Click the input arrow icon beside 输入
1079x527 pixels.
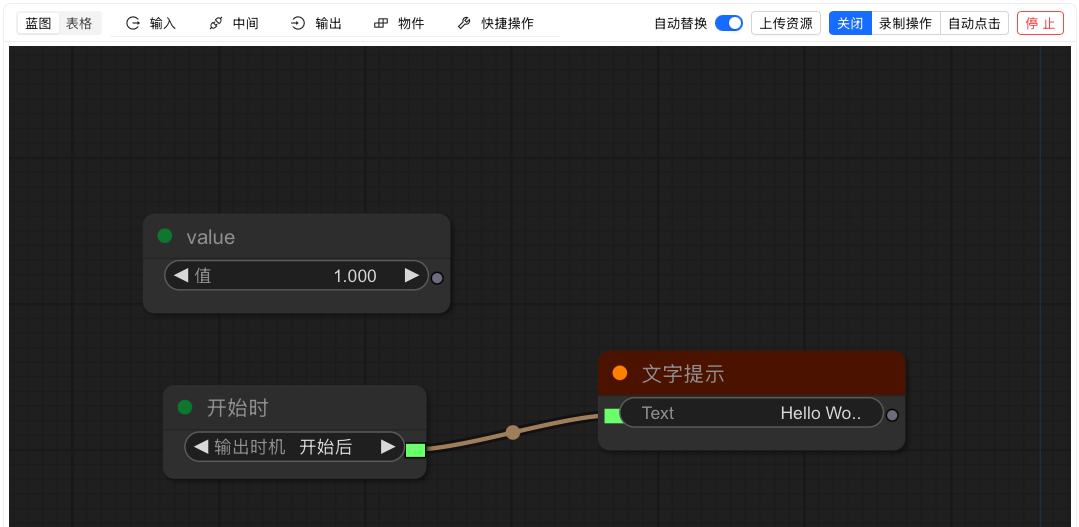pyautogui.click(x=133, y=23)
